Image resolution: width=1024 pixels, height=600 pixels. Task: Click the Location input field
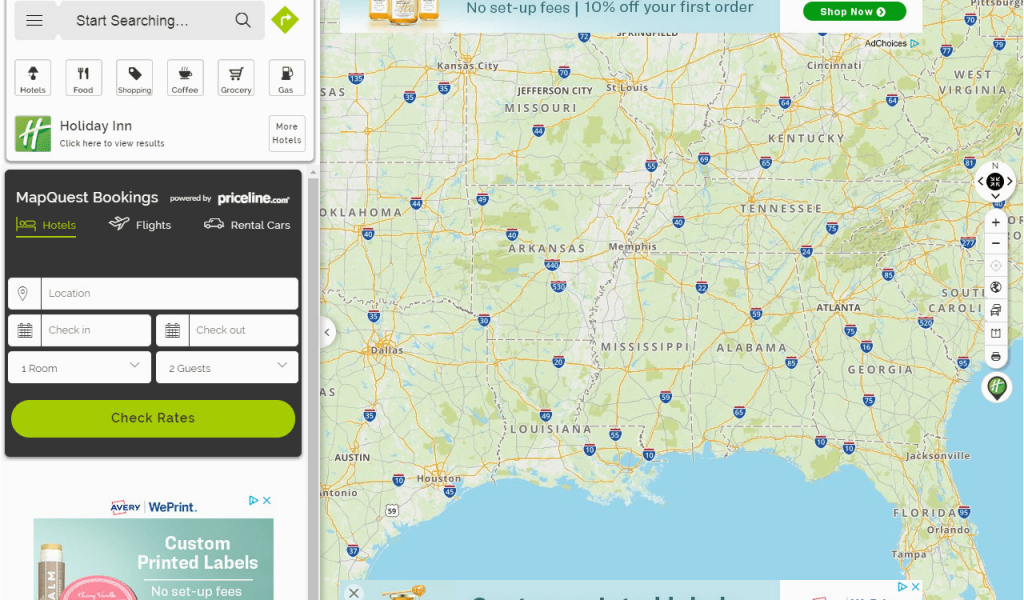(x=168, y=293)
